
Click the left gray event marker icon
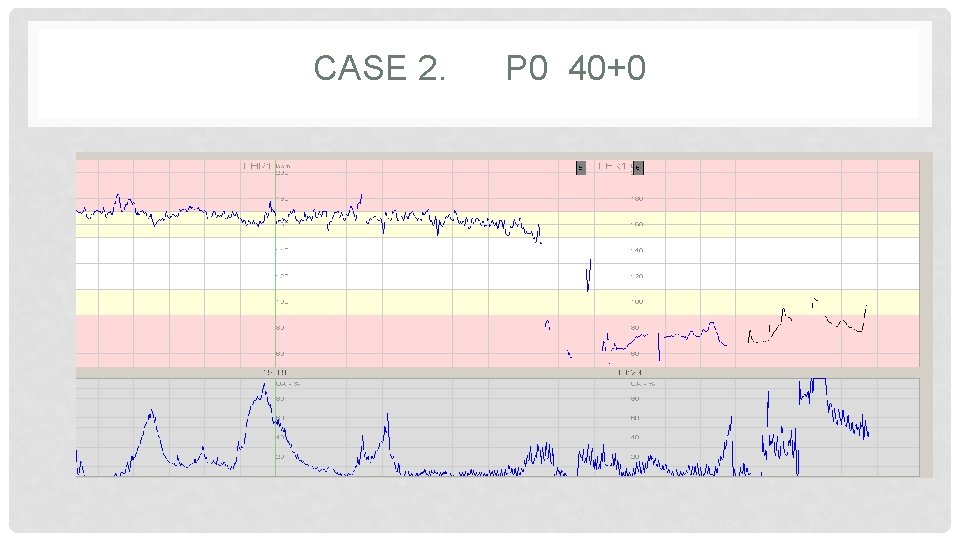581,167
